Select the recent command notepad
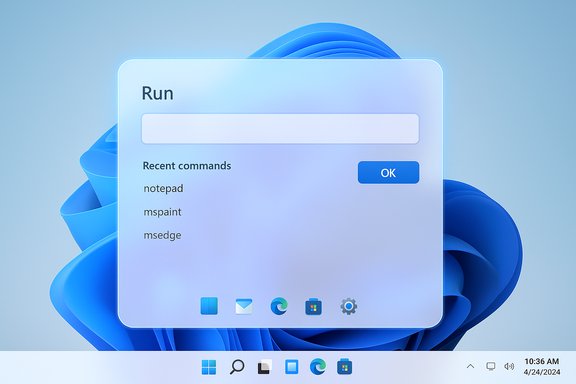The image size is (576, 384). (x=163, y=189)
